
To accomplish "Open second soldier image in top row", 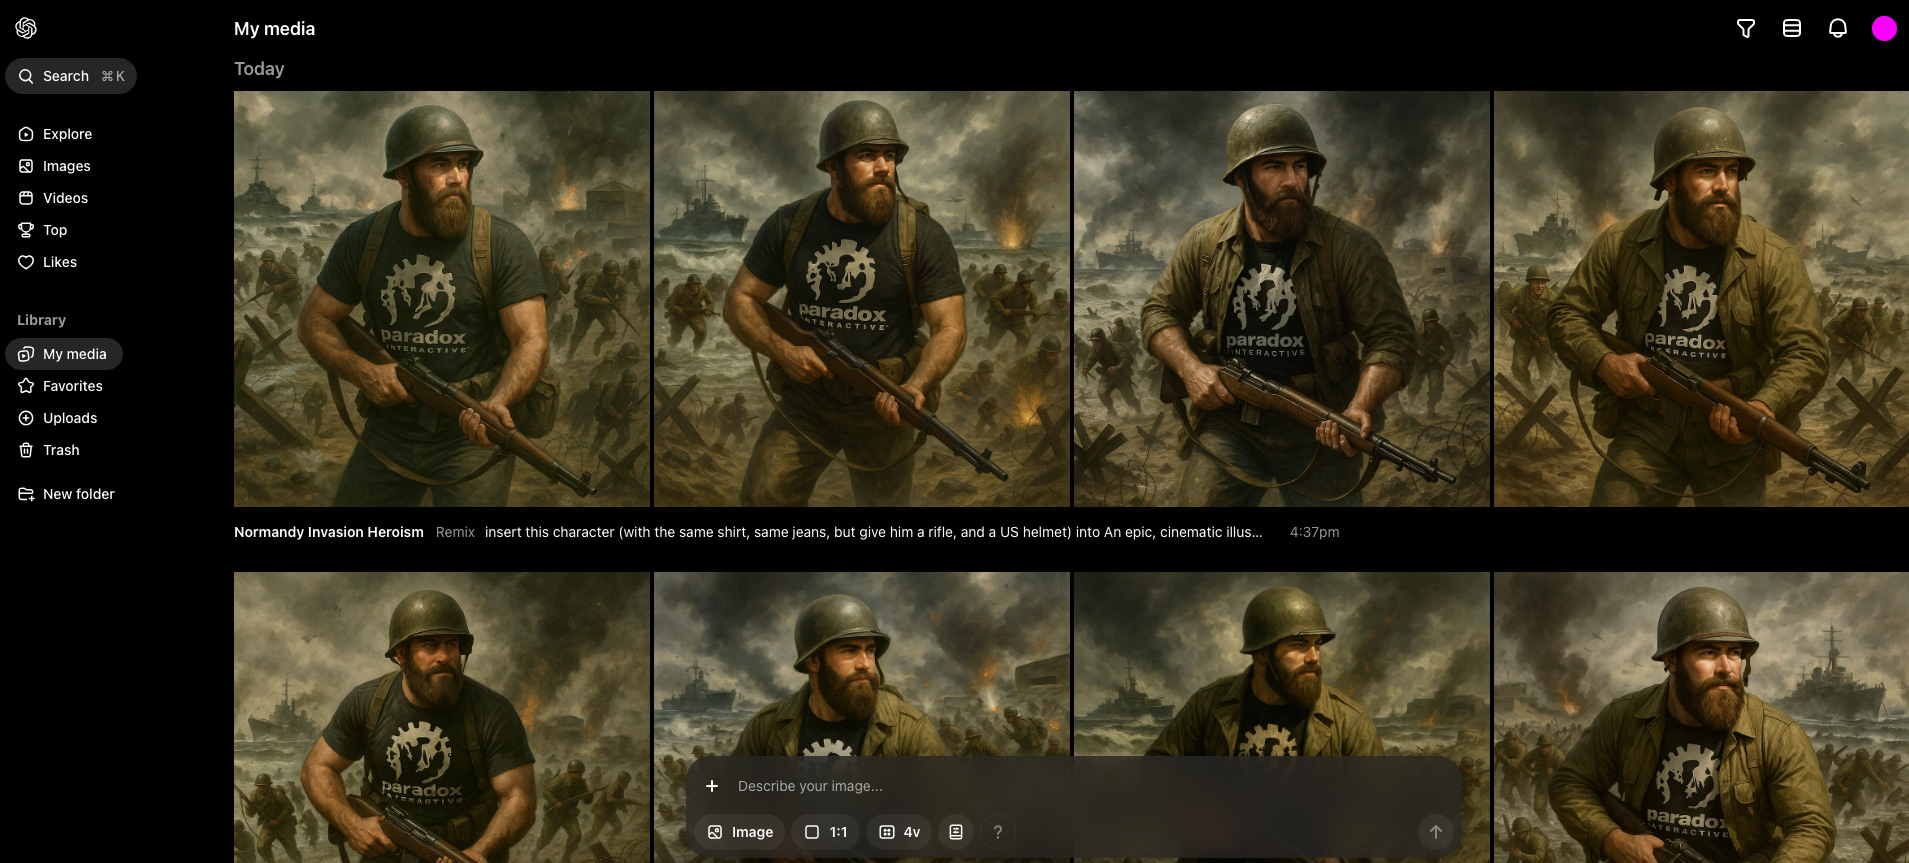I will click(862, 299).
